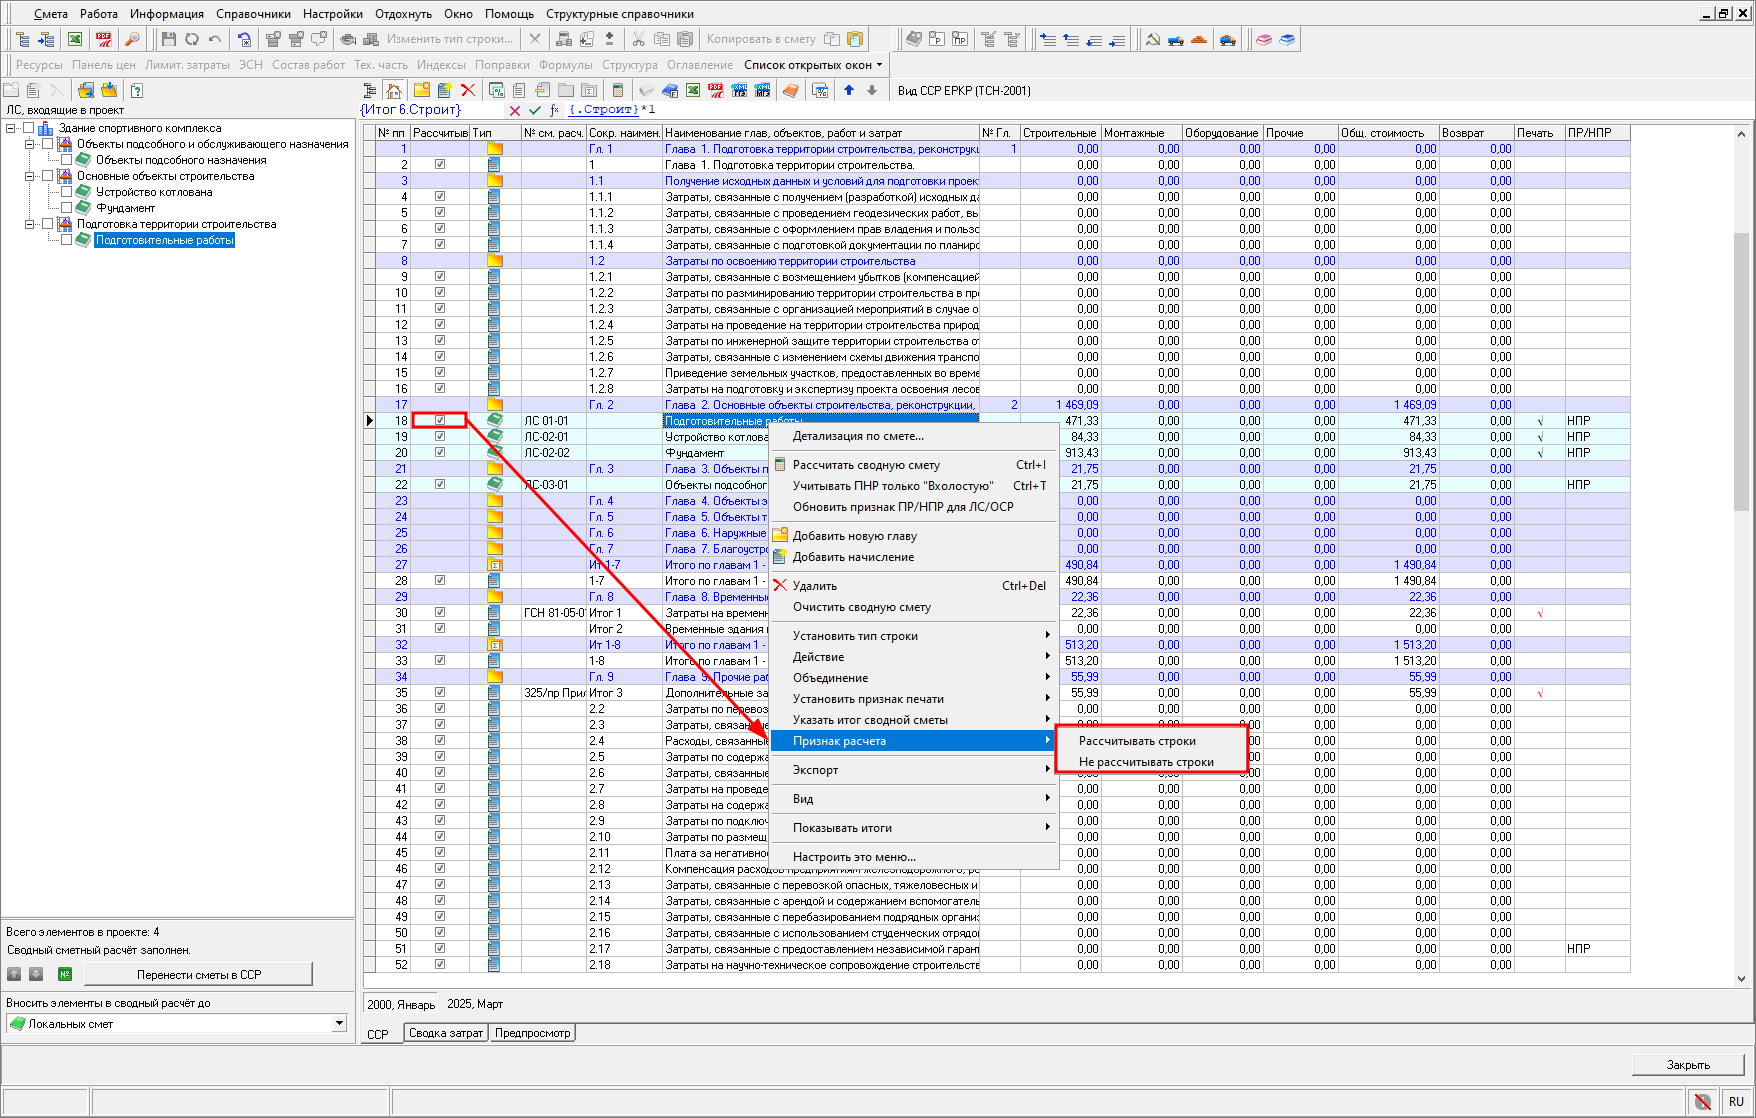This screenshot has height=1118, width=1756.
Task: Click the orange bricks materials icon
Action: [x=1199, y=39]
